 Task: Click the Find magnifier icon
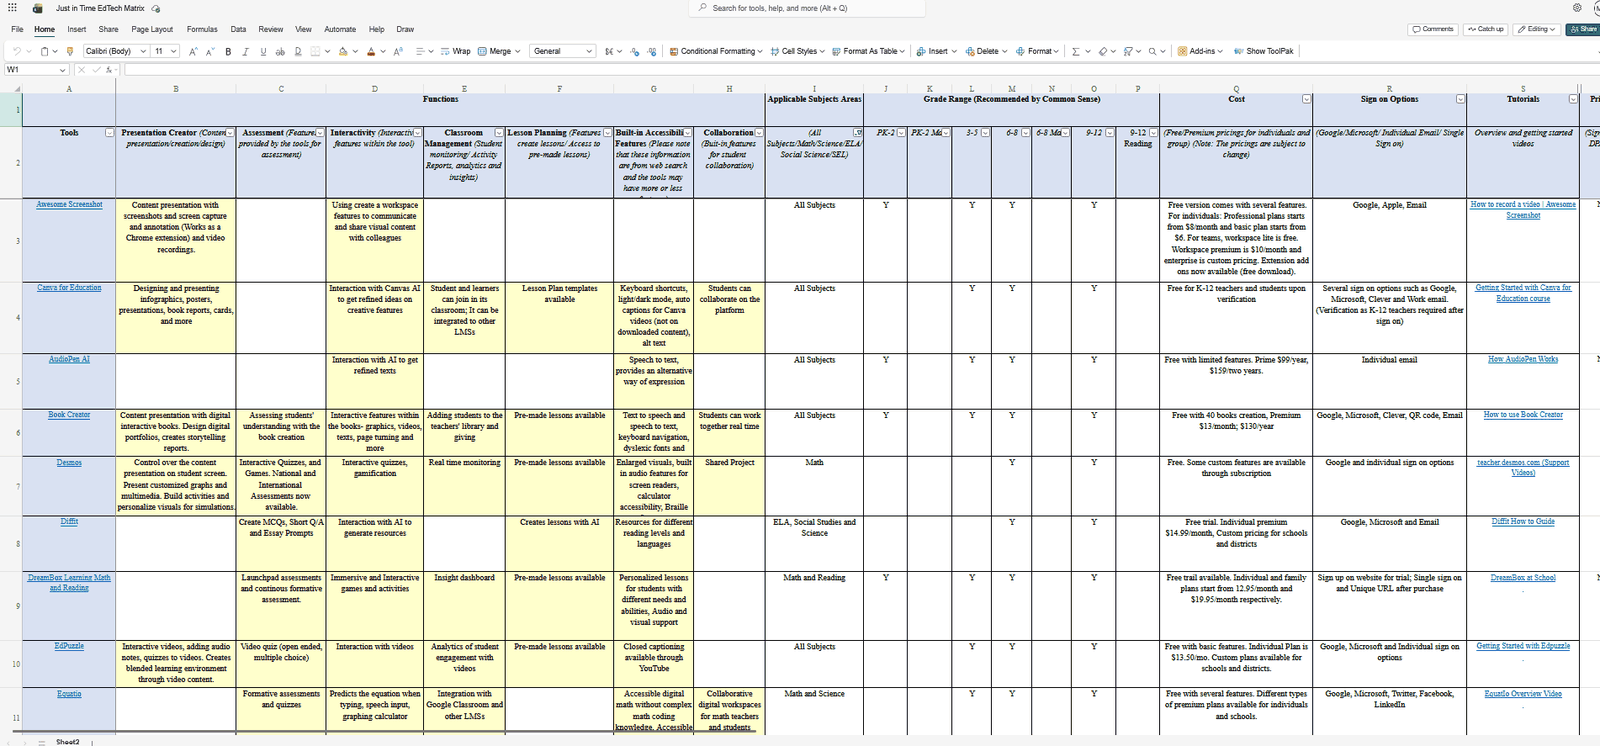tap(1152, 51)
